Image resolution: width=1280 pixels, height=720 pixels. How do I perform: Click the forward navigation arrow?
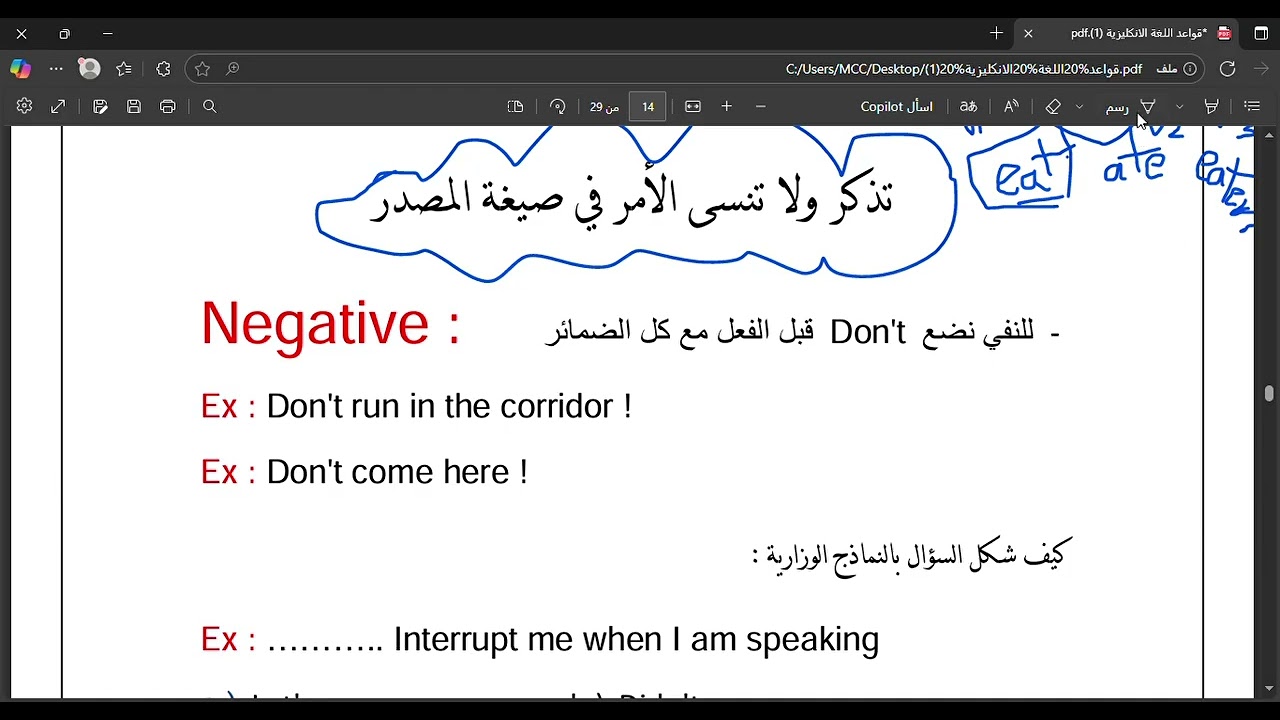[x=1261, y=69]
